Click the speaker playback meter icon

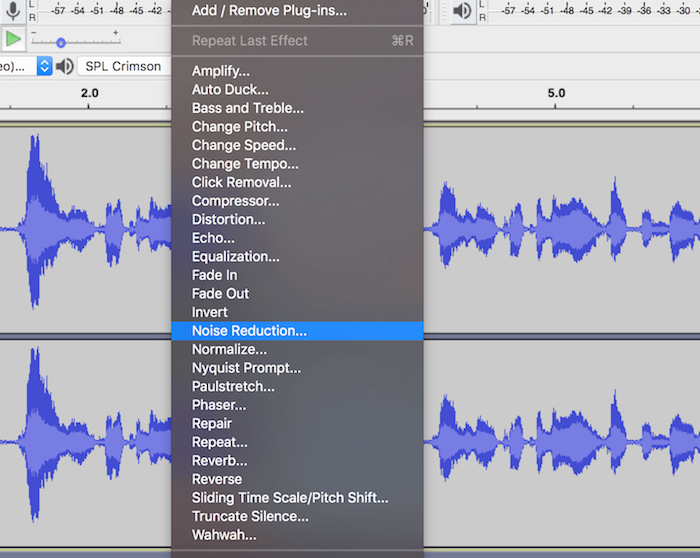point(462,11)
